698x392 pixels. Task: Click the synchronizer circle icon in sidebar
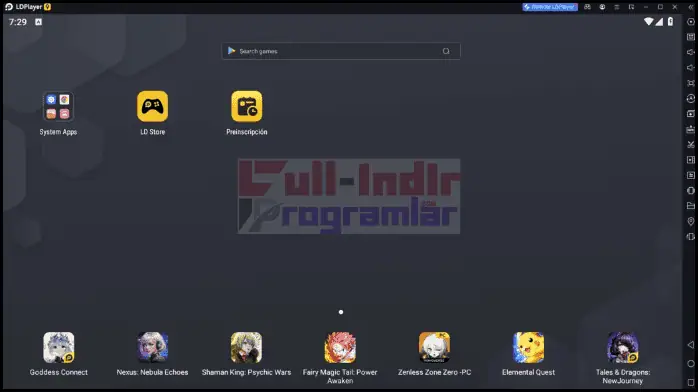691,190
